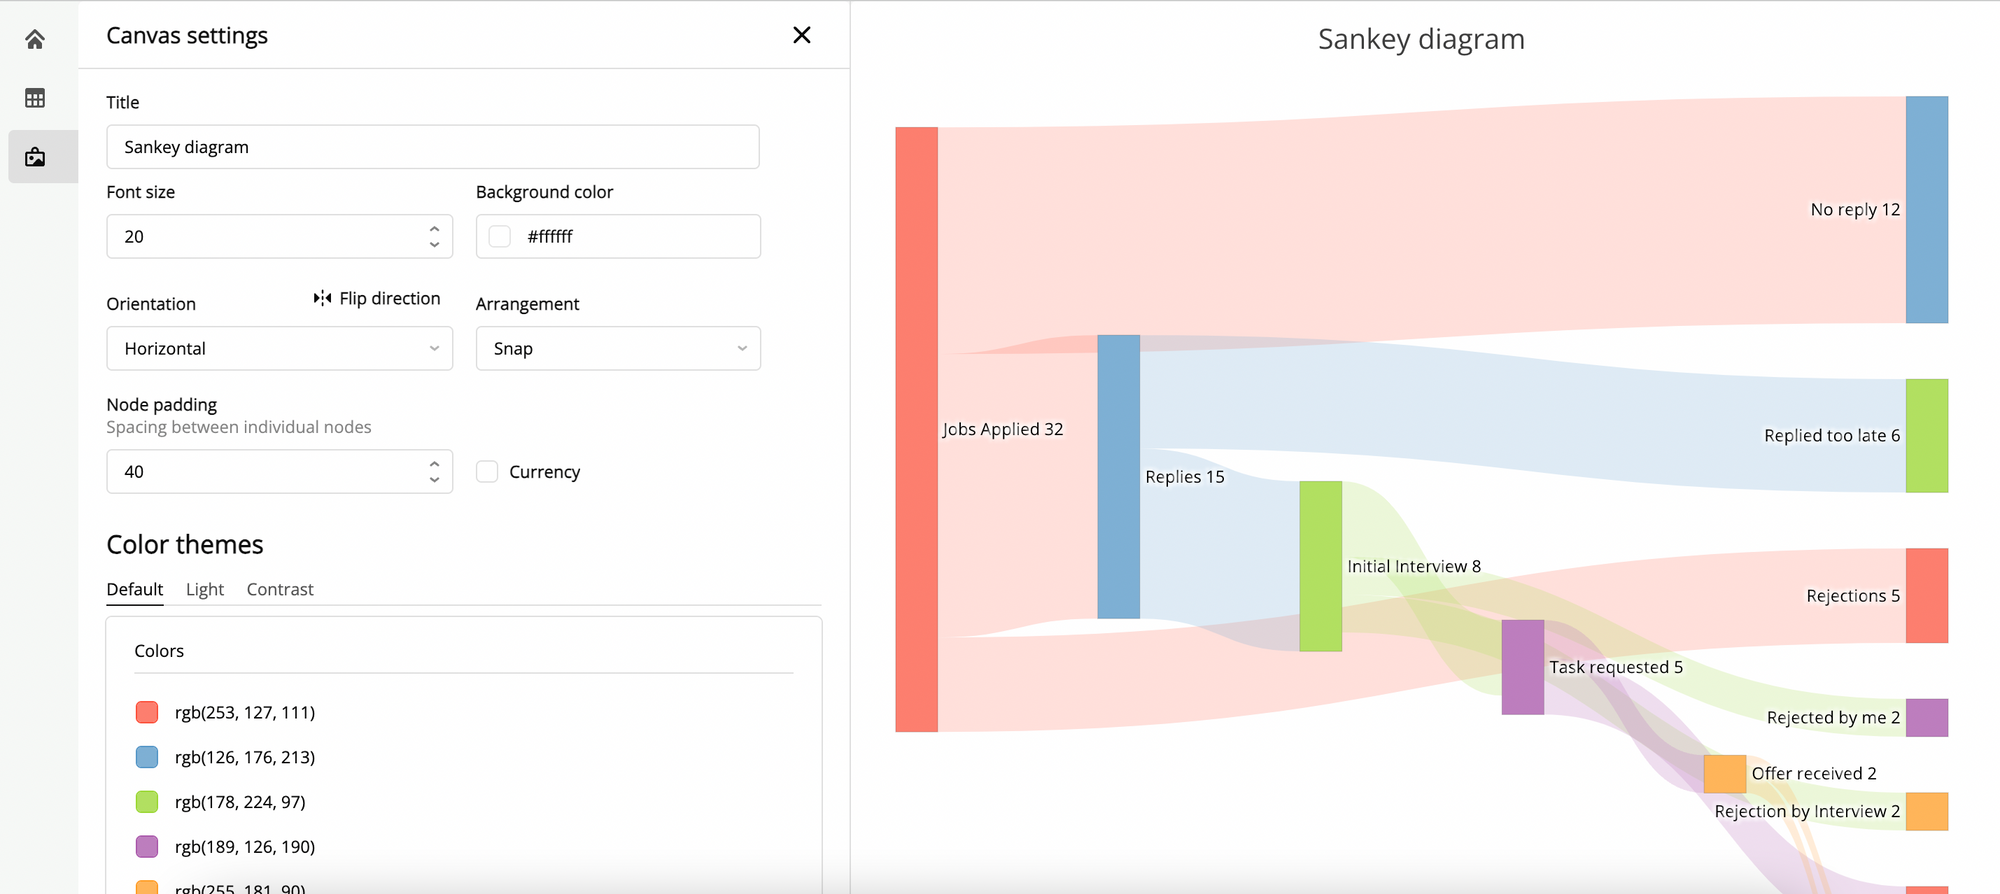The image size is (2000, 894).
Task: Click the rgb(253, 127, 111) color value text
Action: [x=245, y=712]
